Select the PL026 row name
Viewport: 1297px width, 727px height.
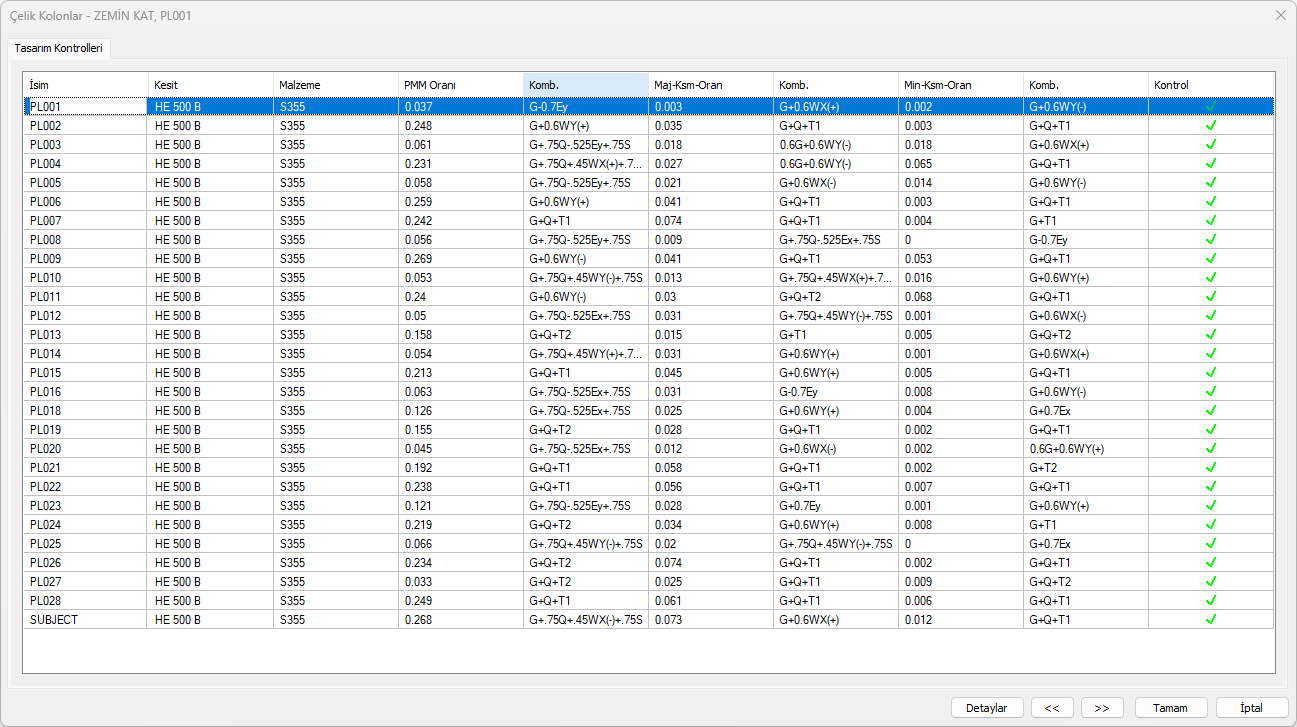(x=85, y=562)
